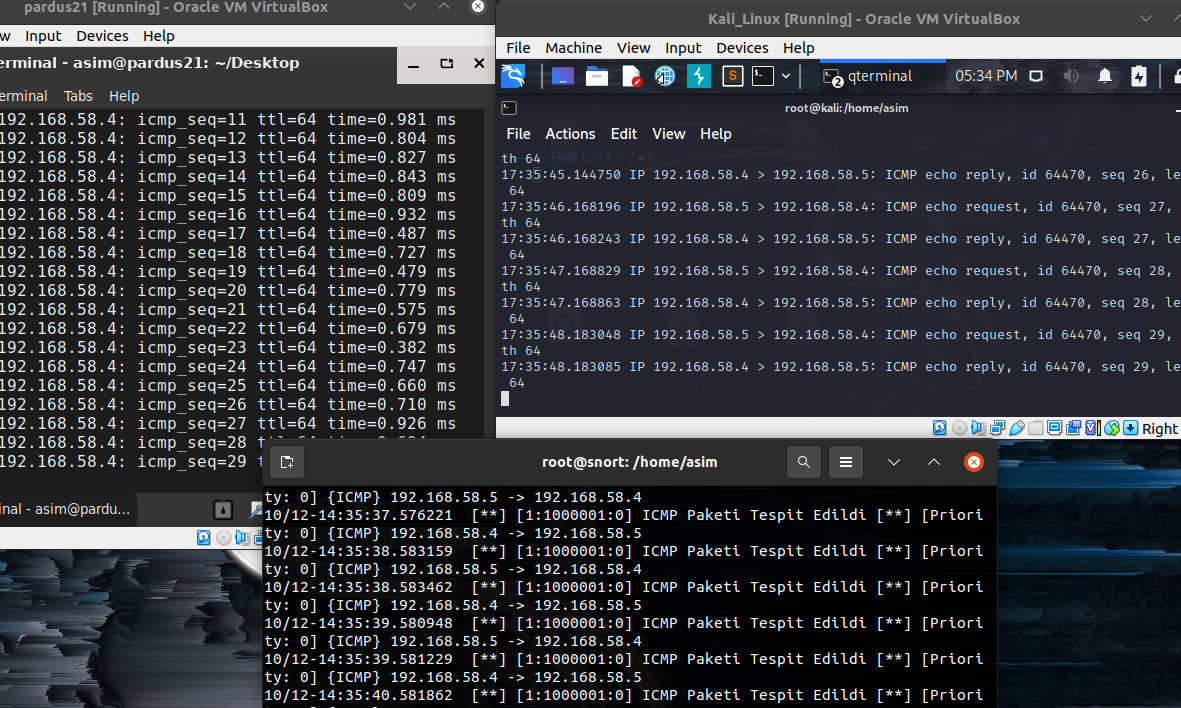Click audio indicator icon in Kali status bar
Viewport: 1181px width, 708px height.
[x=978, y=428]
